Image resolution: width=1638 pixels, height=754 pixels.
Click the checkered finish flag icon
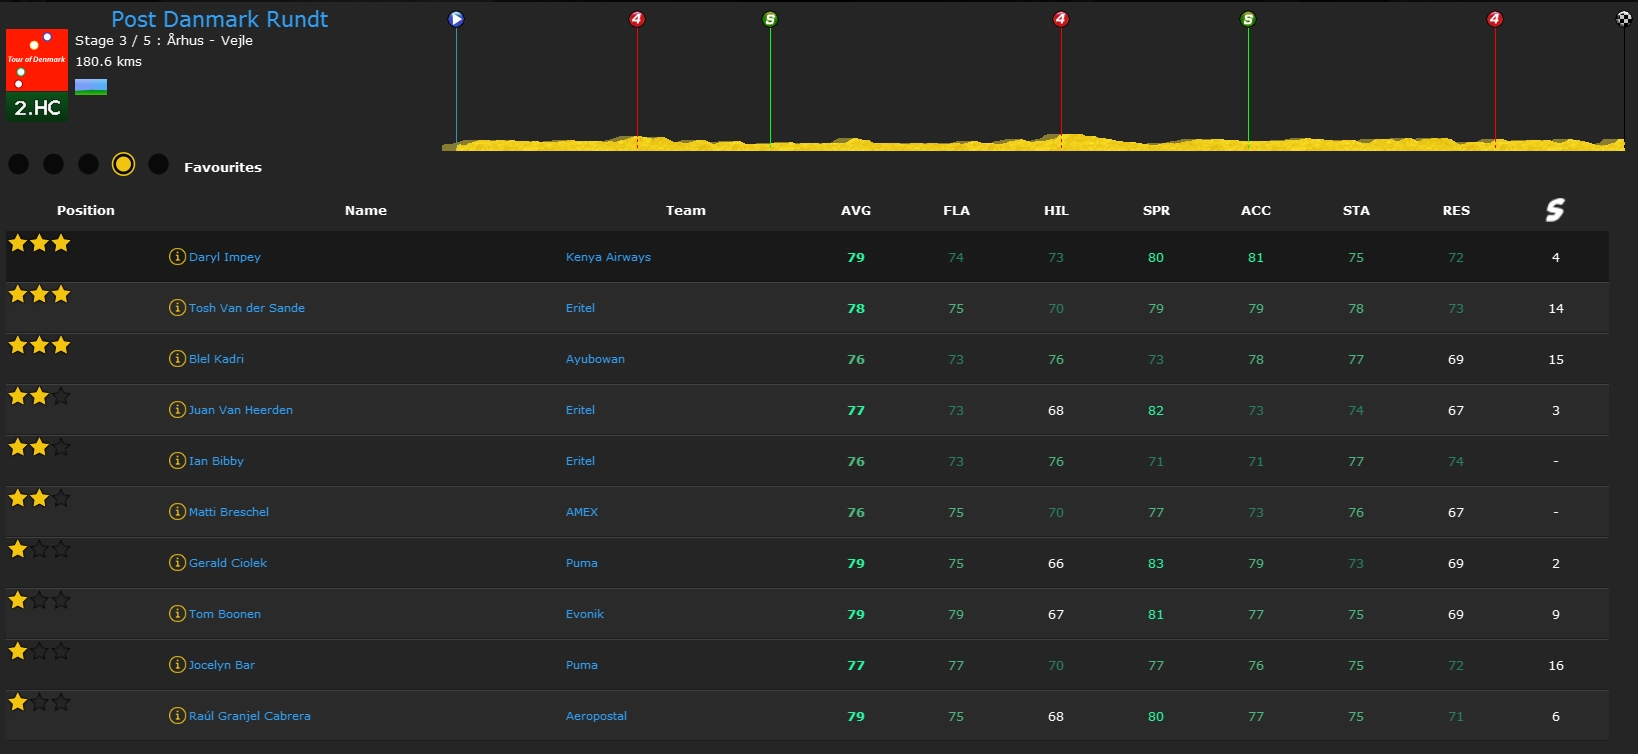pyautogui.click(x=1624, y=19)
